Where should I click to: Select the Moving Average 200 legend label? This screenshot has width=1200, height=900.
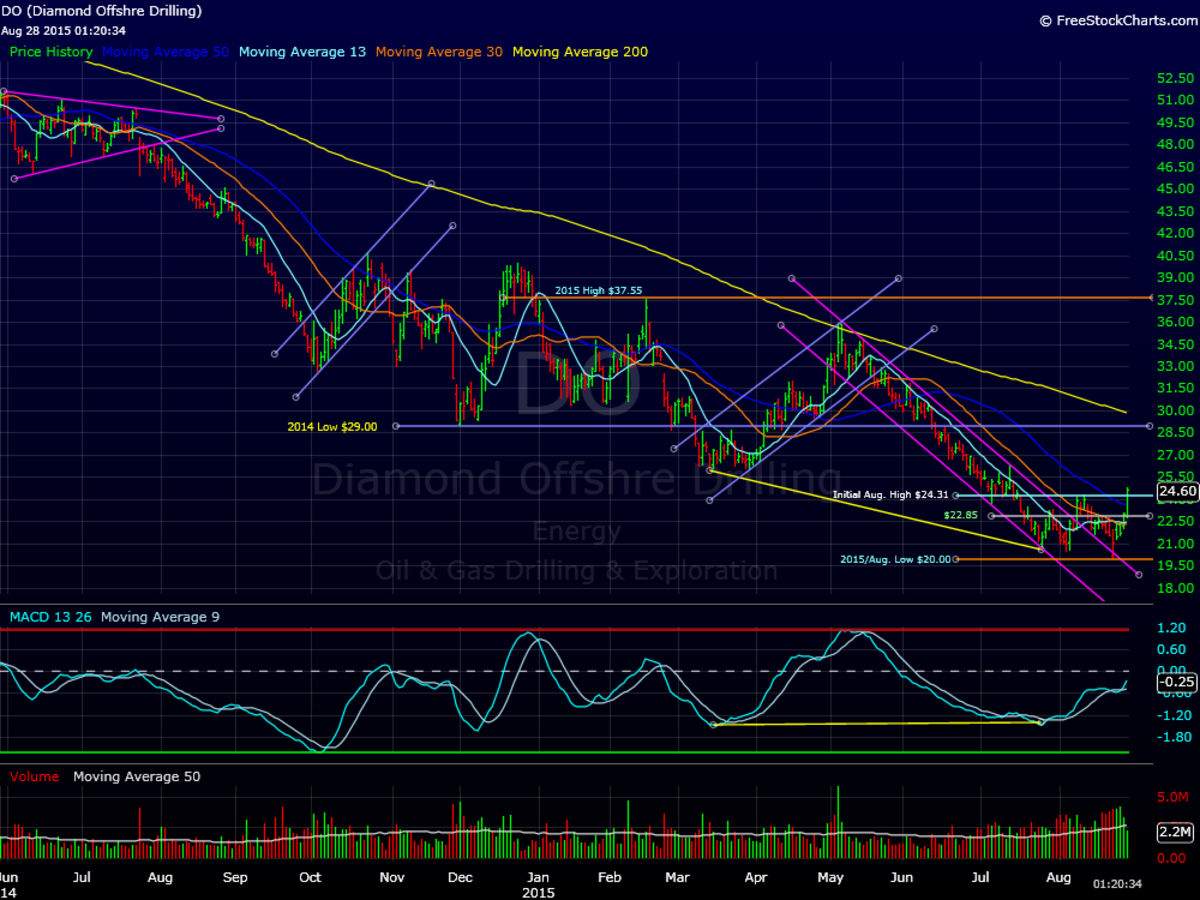pos(580,51)
